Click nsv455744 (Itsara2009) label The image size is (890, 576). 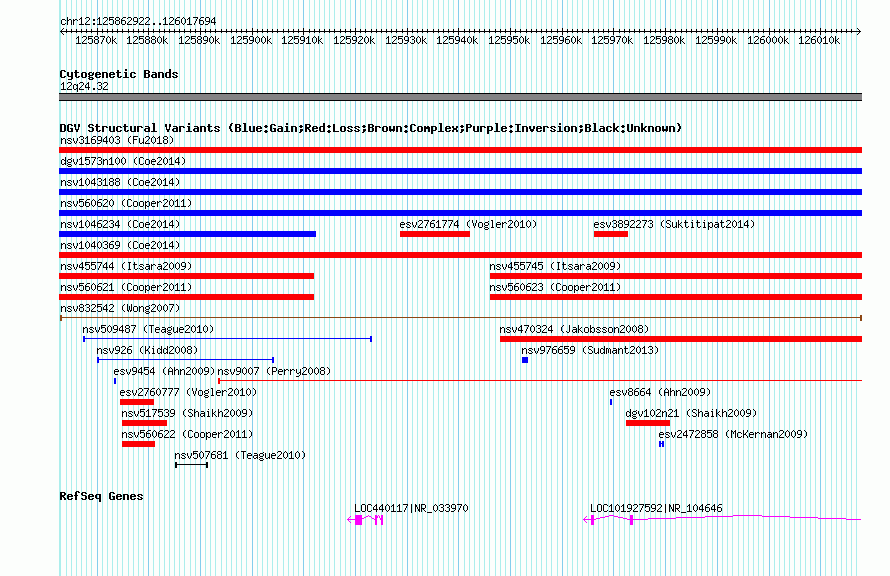point(125,266)
